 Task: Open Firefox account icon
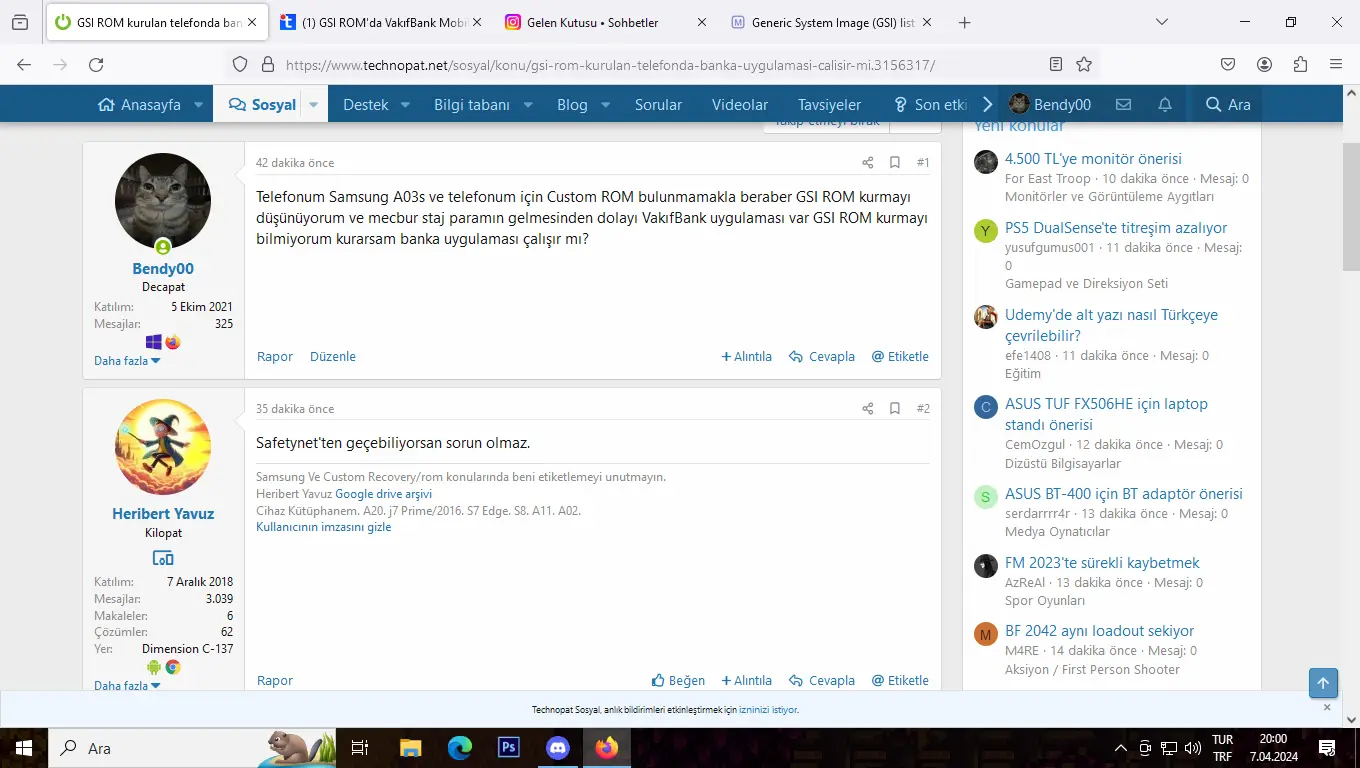[x=1264, y=64]
